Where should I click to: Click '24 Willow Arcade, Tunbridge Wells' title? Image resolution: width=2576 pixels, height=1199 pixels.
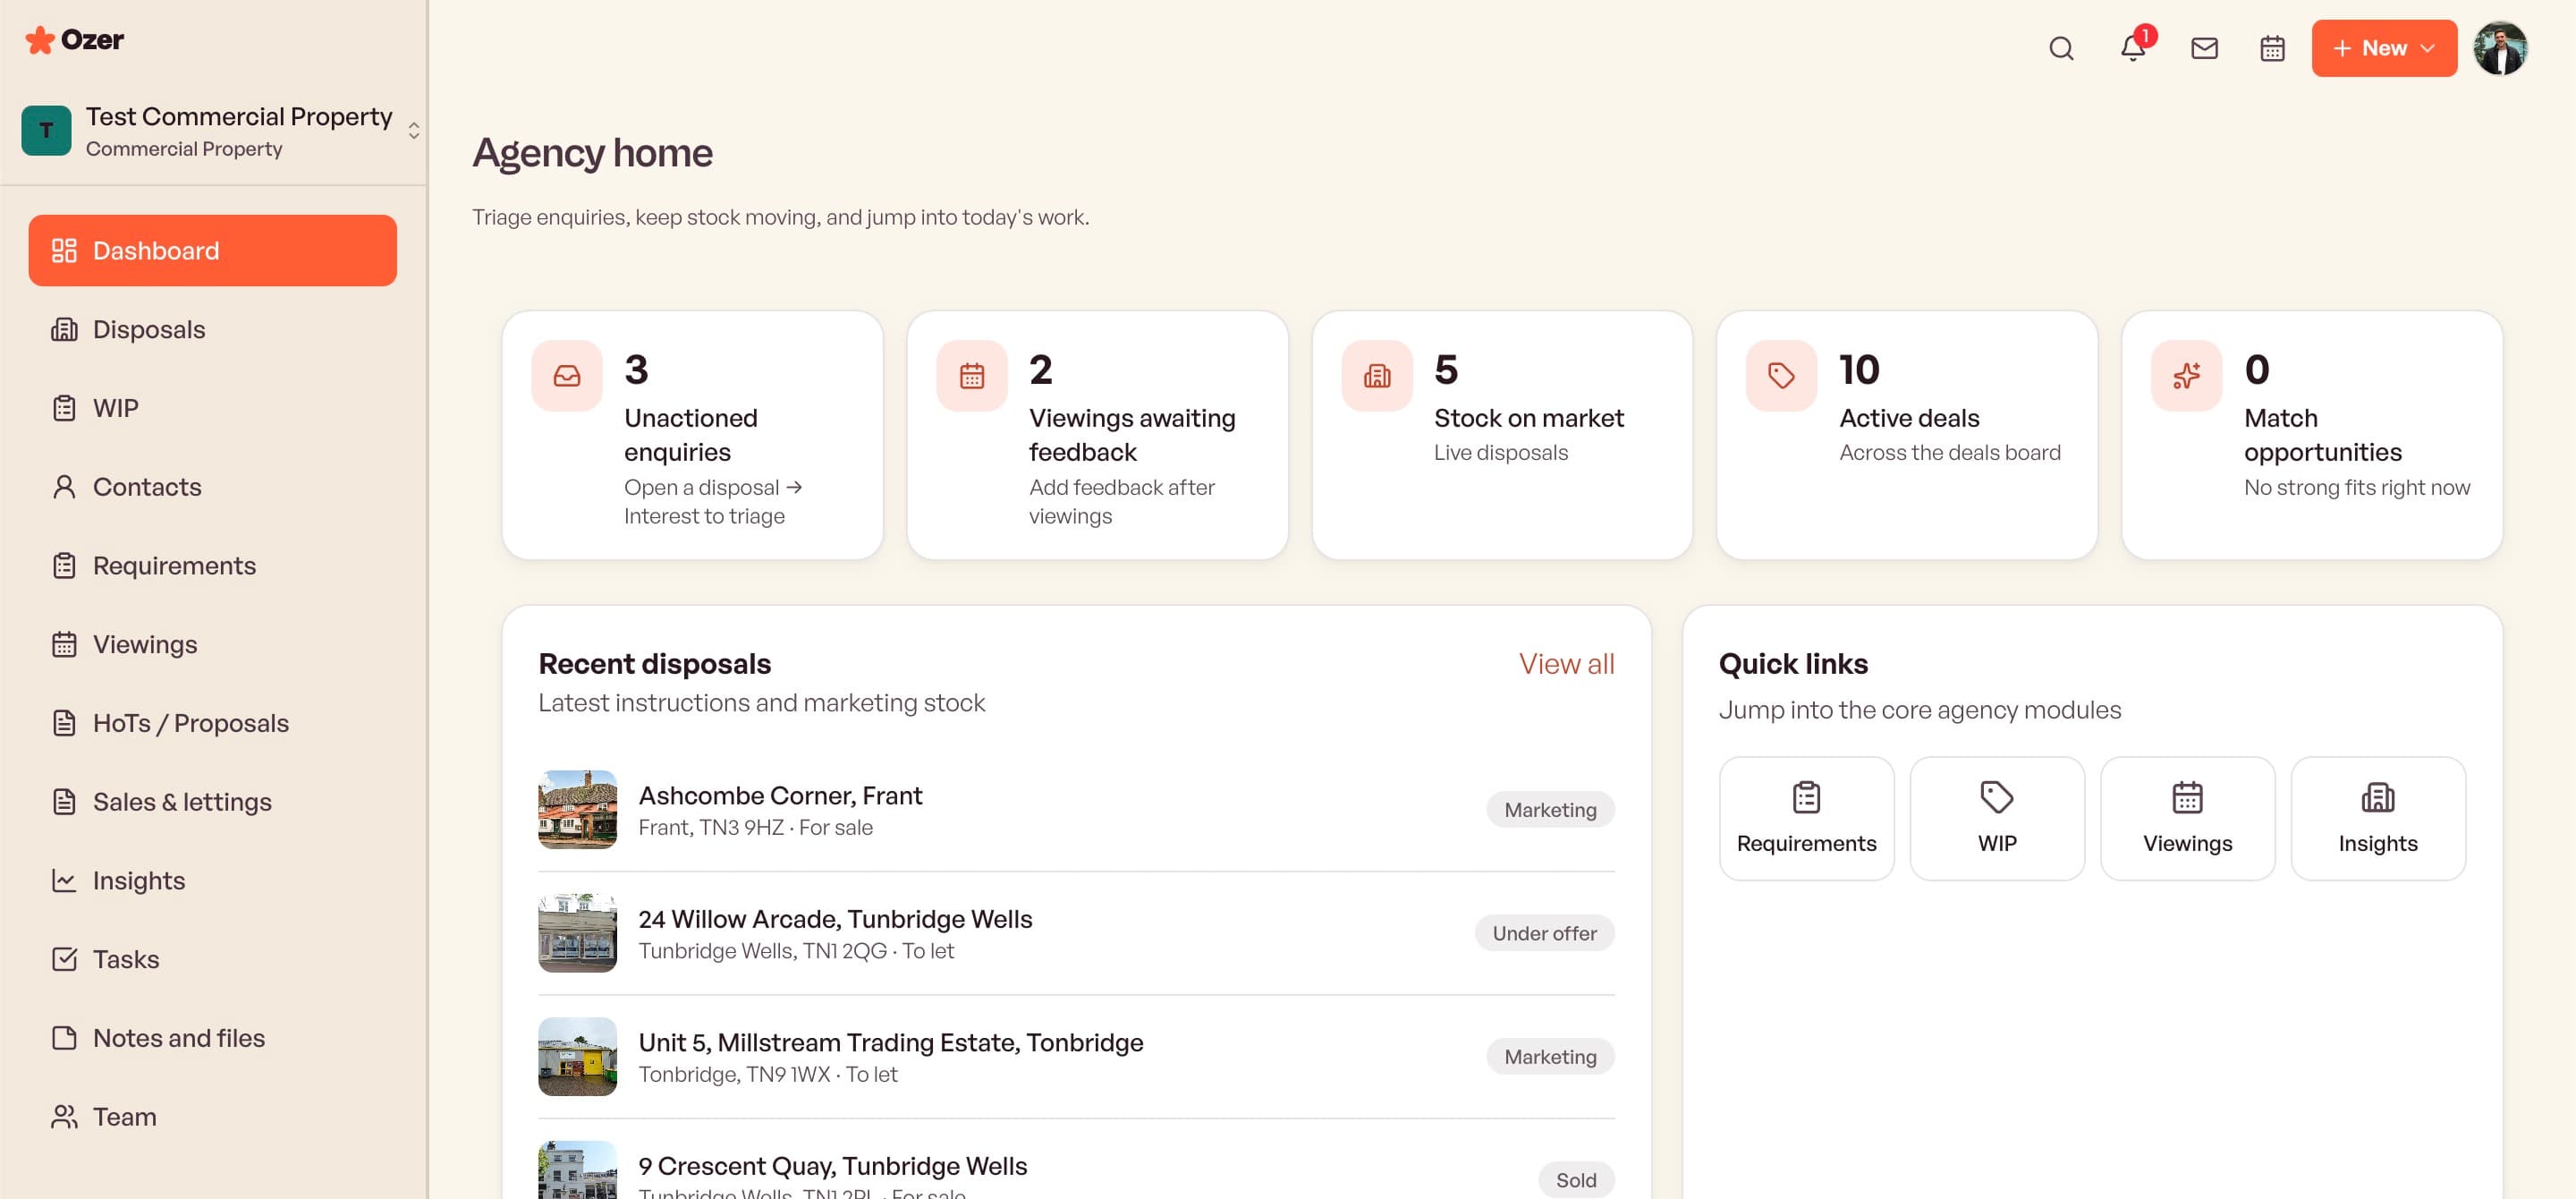point(835,919)
